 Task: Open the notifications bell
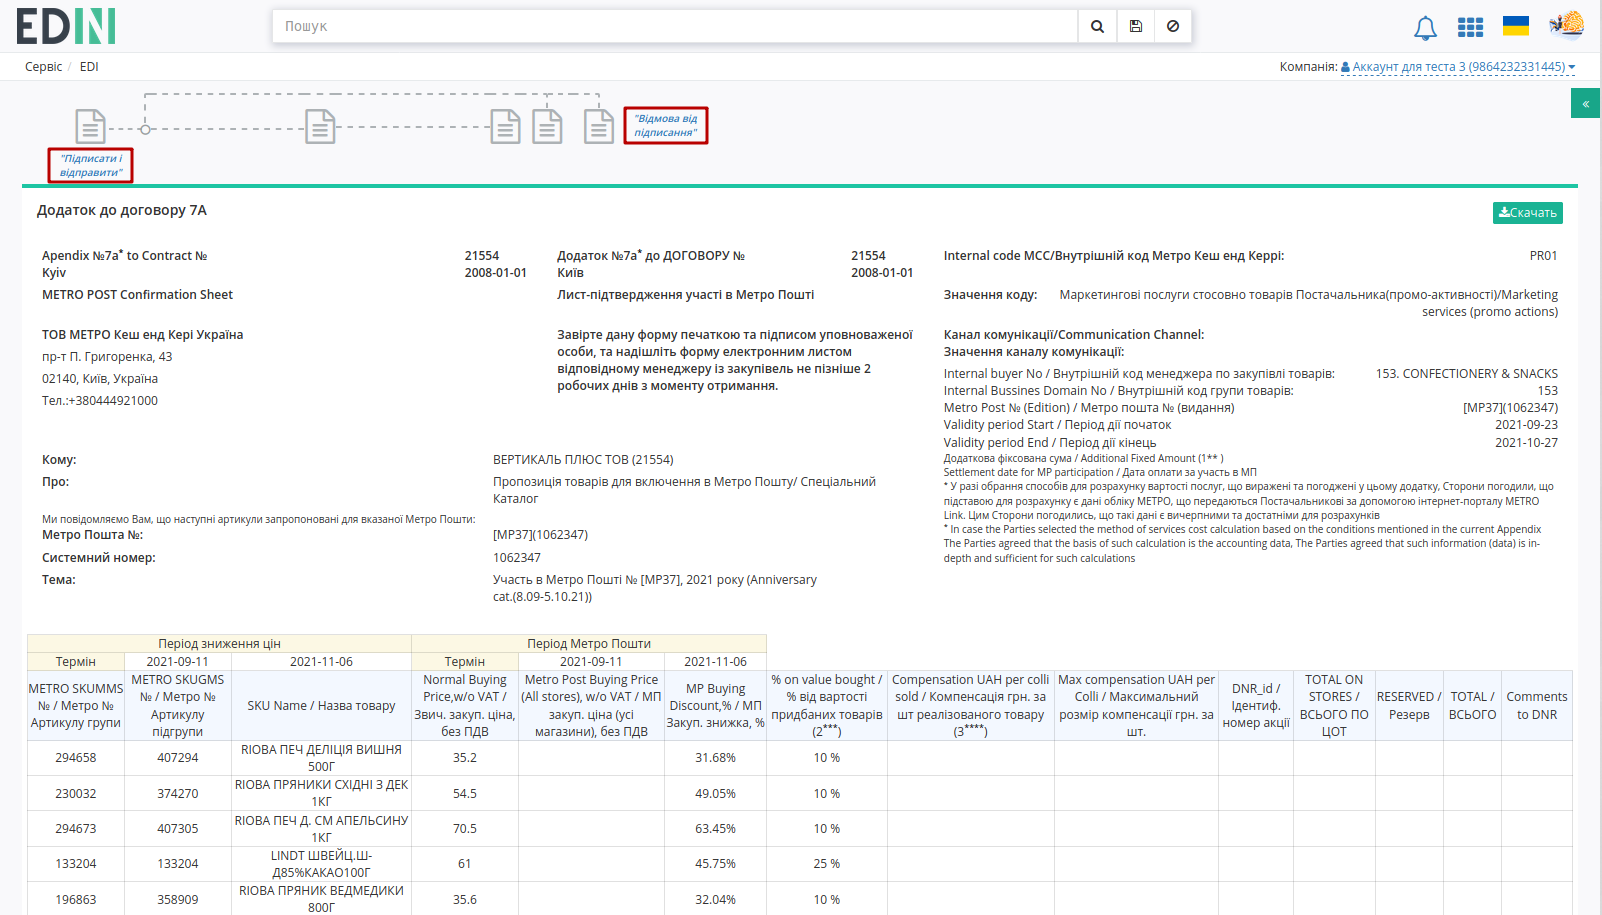tap(1425, 28)
